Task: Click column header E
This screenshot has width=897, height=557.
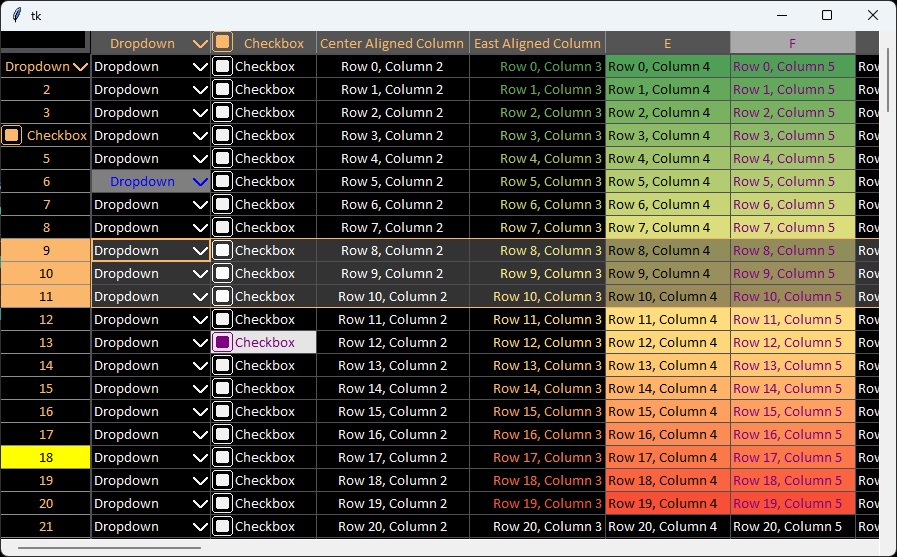Action: (x=667, y=43)
